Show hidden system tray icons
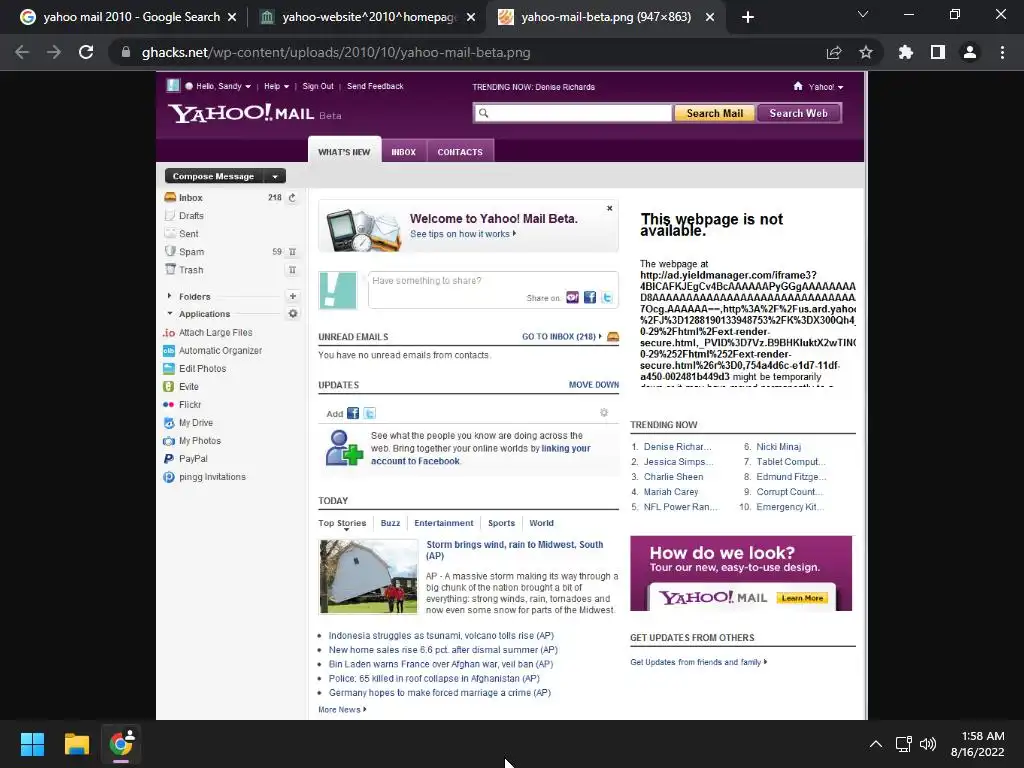1024x768 pixels. [x=876, y=744]
